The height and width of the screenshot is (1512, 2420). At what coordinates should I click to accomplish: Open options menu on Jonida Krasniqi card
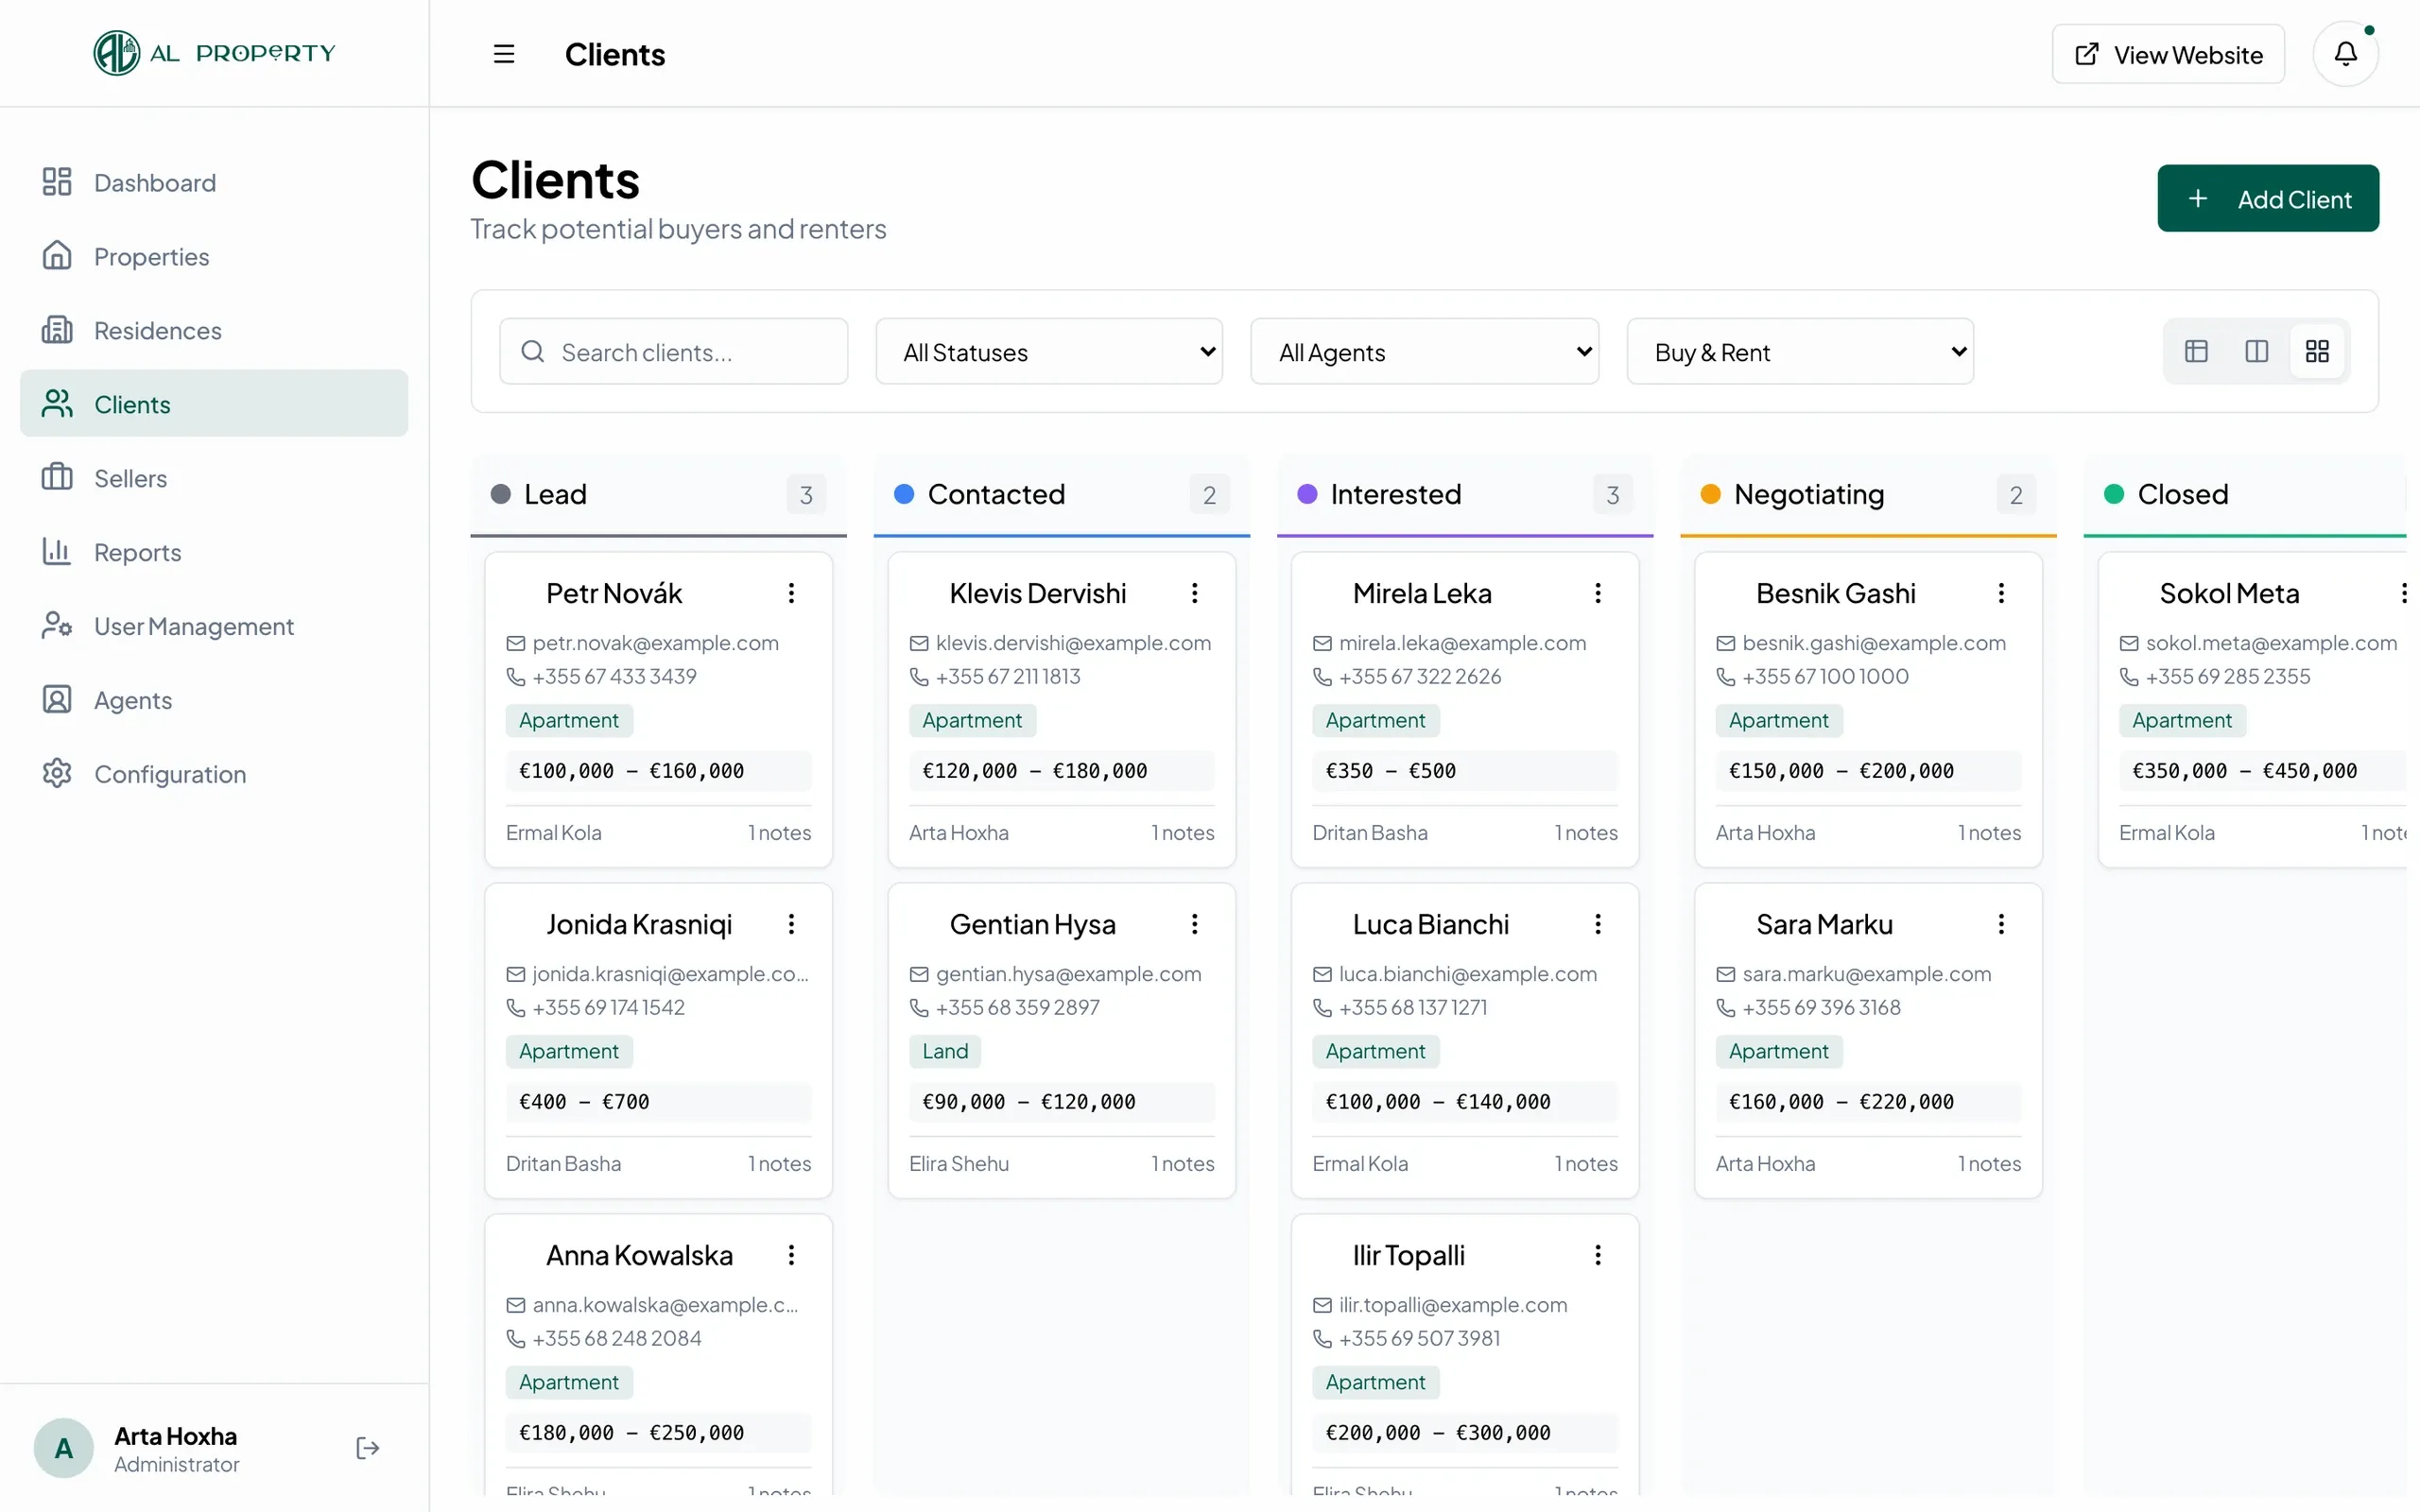pyautogui.click(x=791, y=924)
